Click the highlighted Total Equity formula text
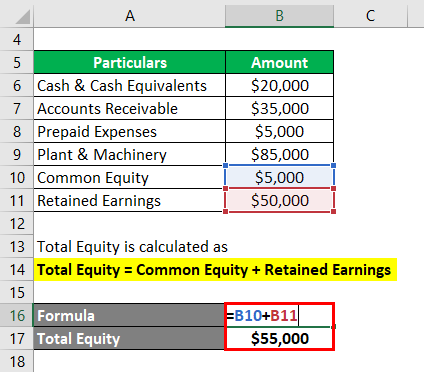This screenshot has width=424, height=372. click(214, 270)
